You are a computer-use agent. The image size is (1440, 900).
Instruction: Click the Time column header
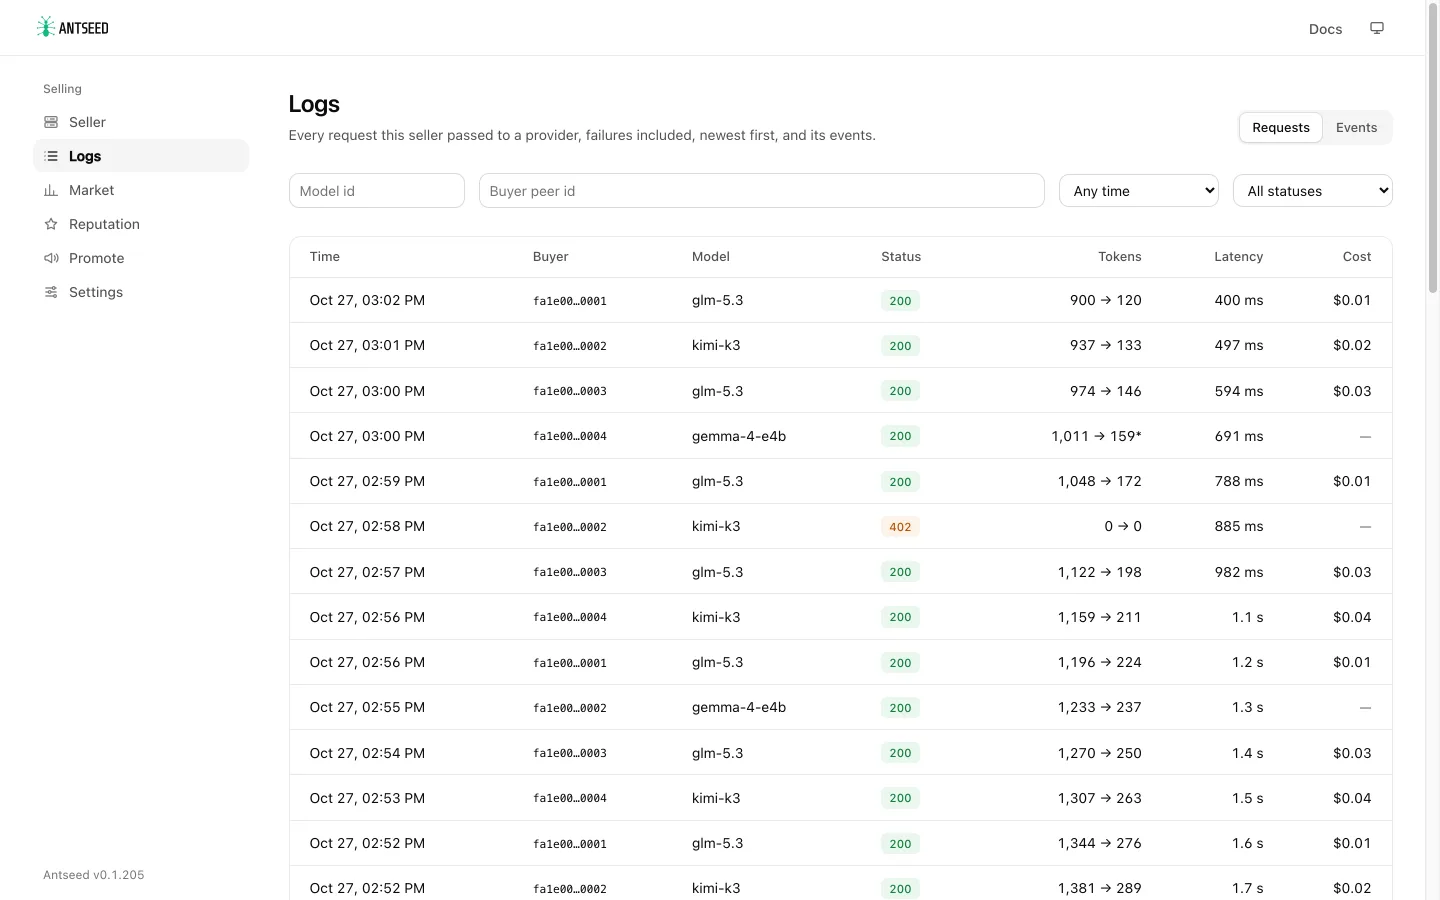325,257
